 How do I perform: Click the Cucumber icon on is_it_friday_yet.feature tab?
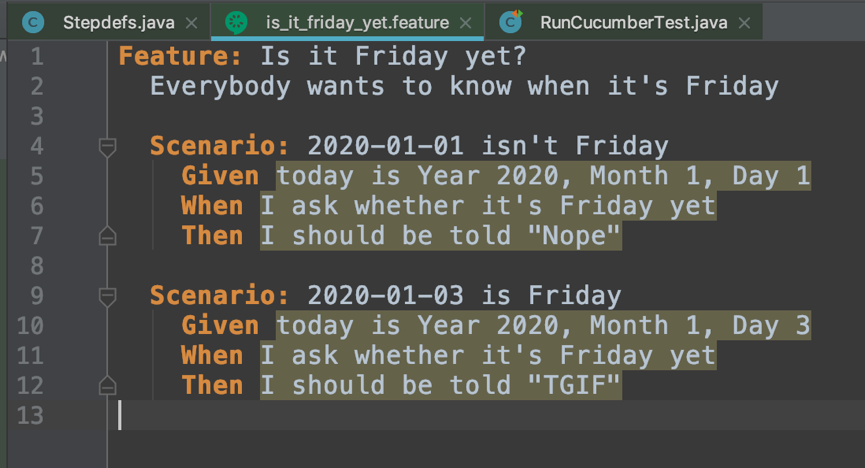pos(236,22)
